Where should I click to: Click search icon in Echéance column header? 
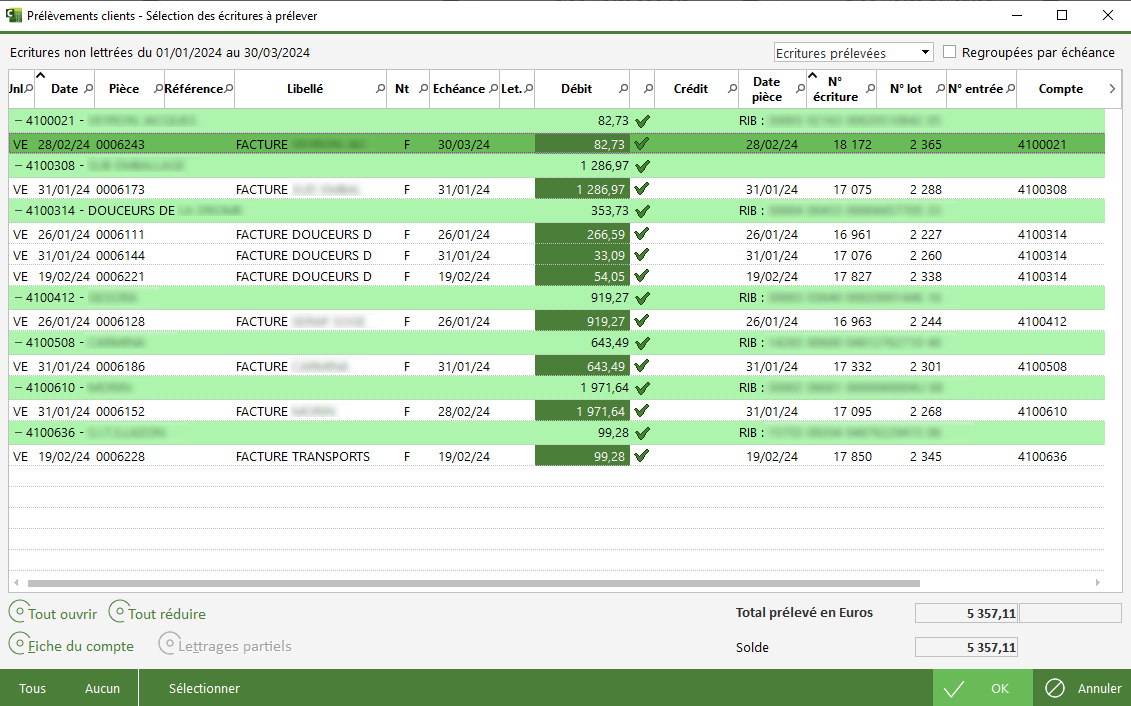[x=493, y=89]
